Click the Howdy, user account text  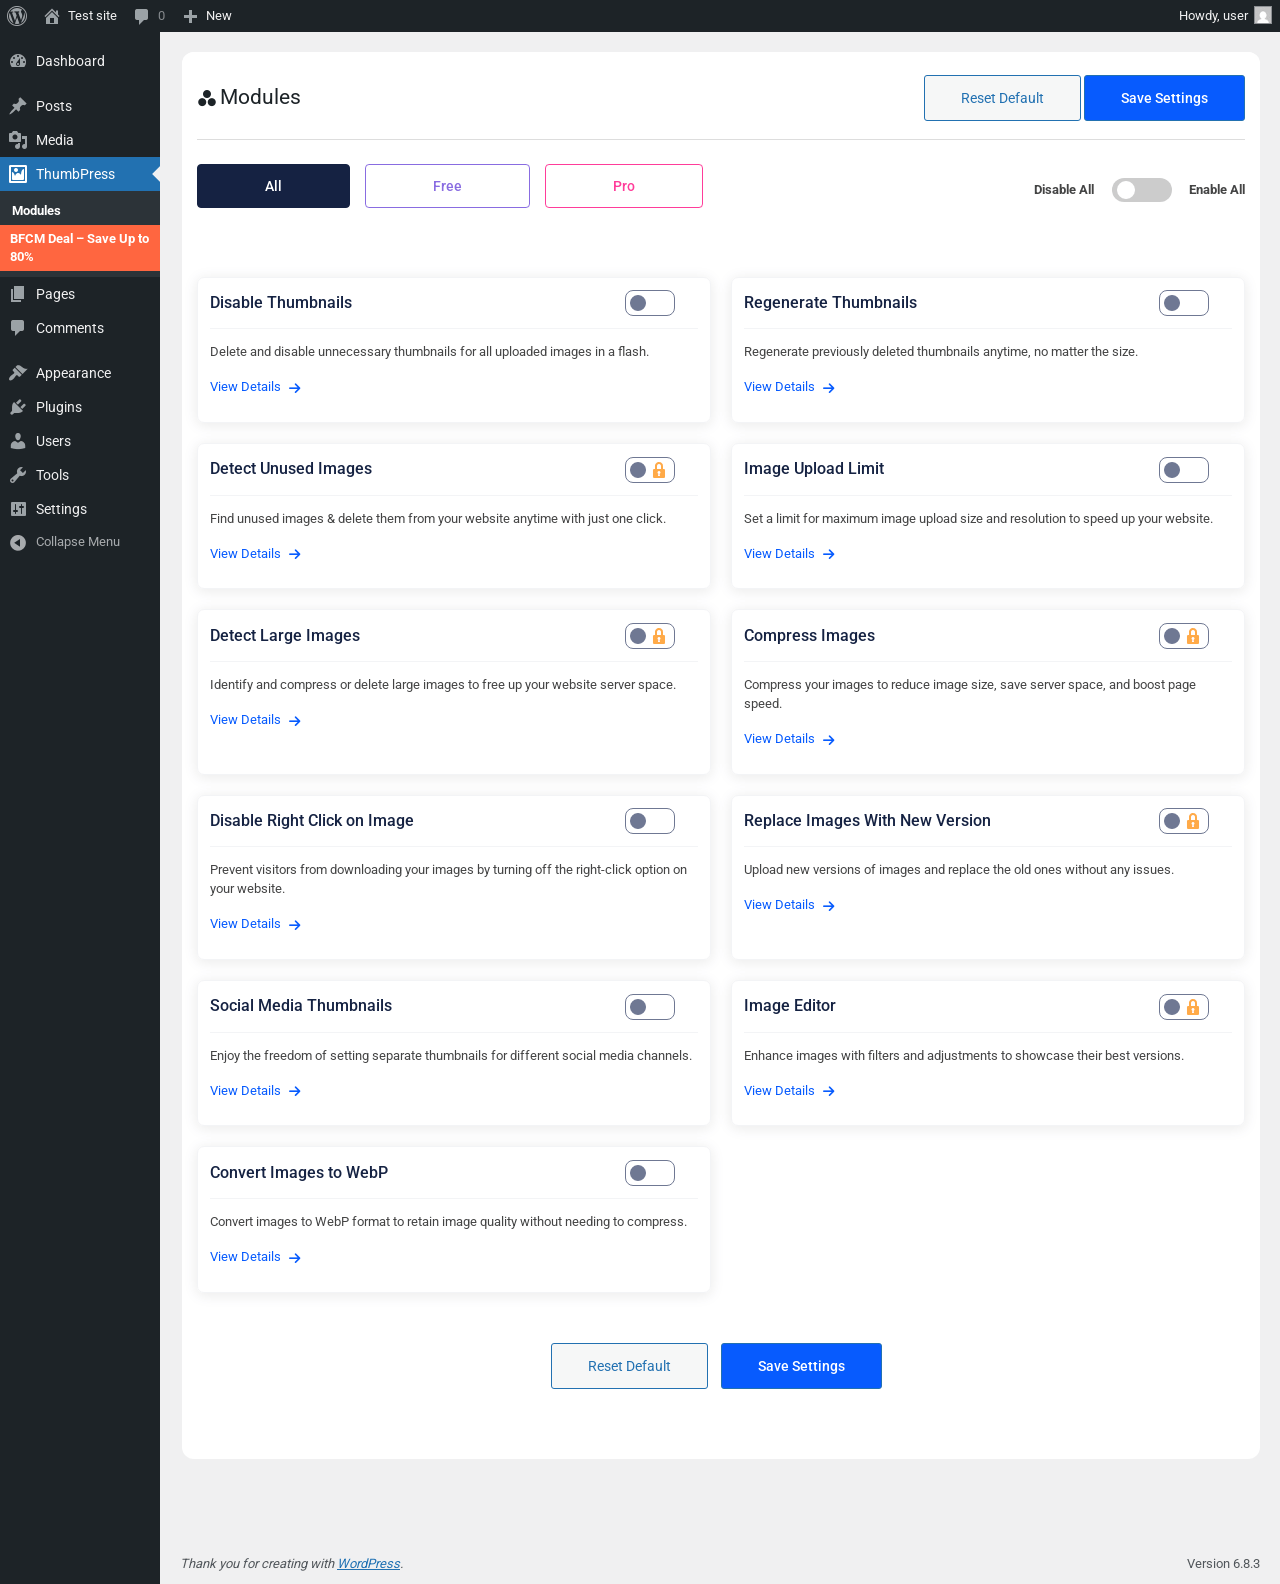click(x=1213, y=16)
